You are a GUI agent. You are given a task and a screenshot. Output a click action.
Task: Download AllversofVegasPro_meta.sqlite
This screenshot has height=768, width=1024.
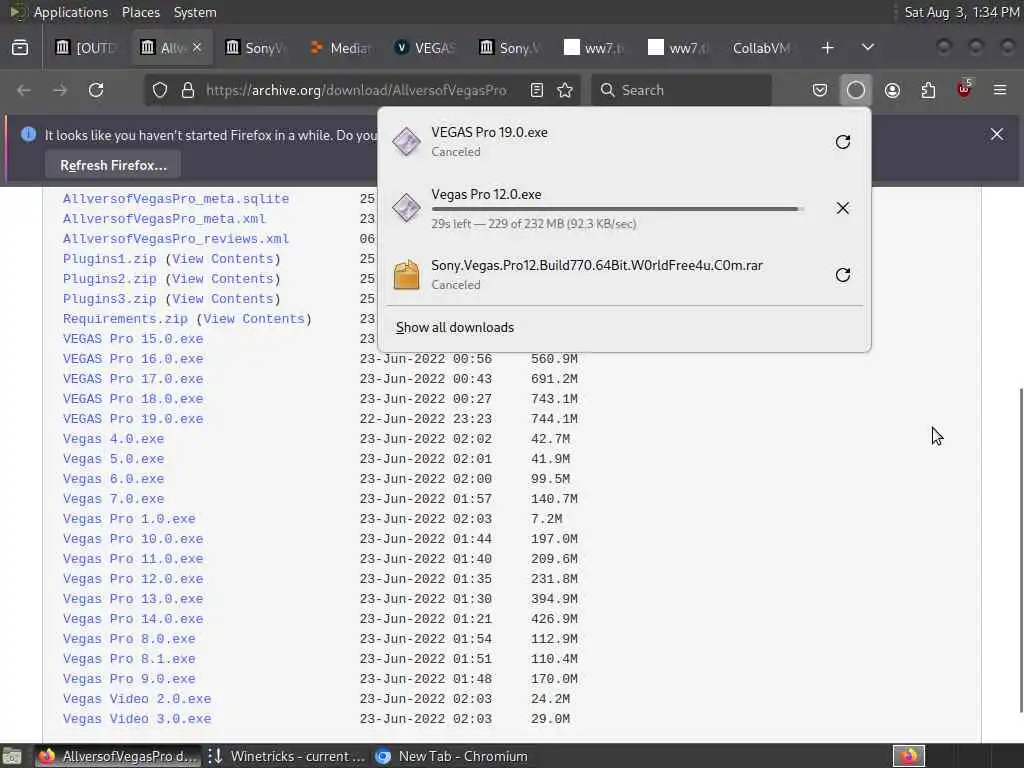click(176, 199)
